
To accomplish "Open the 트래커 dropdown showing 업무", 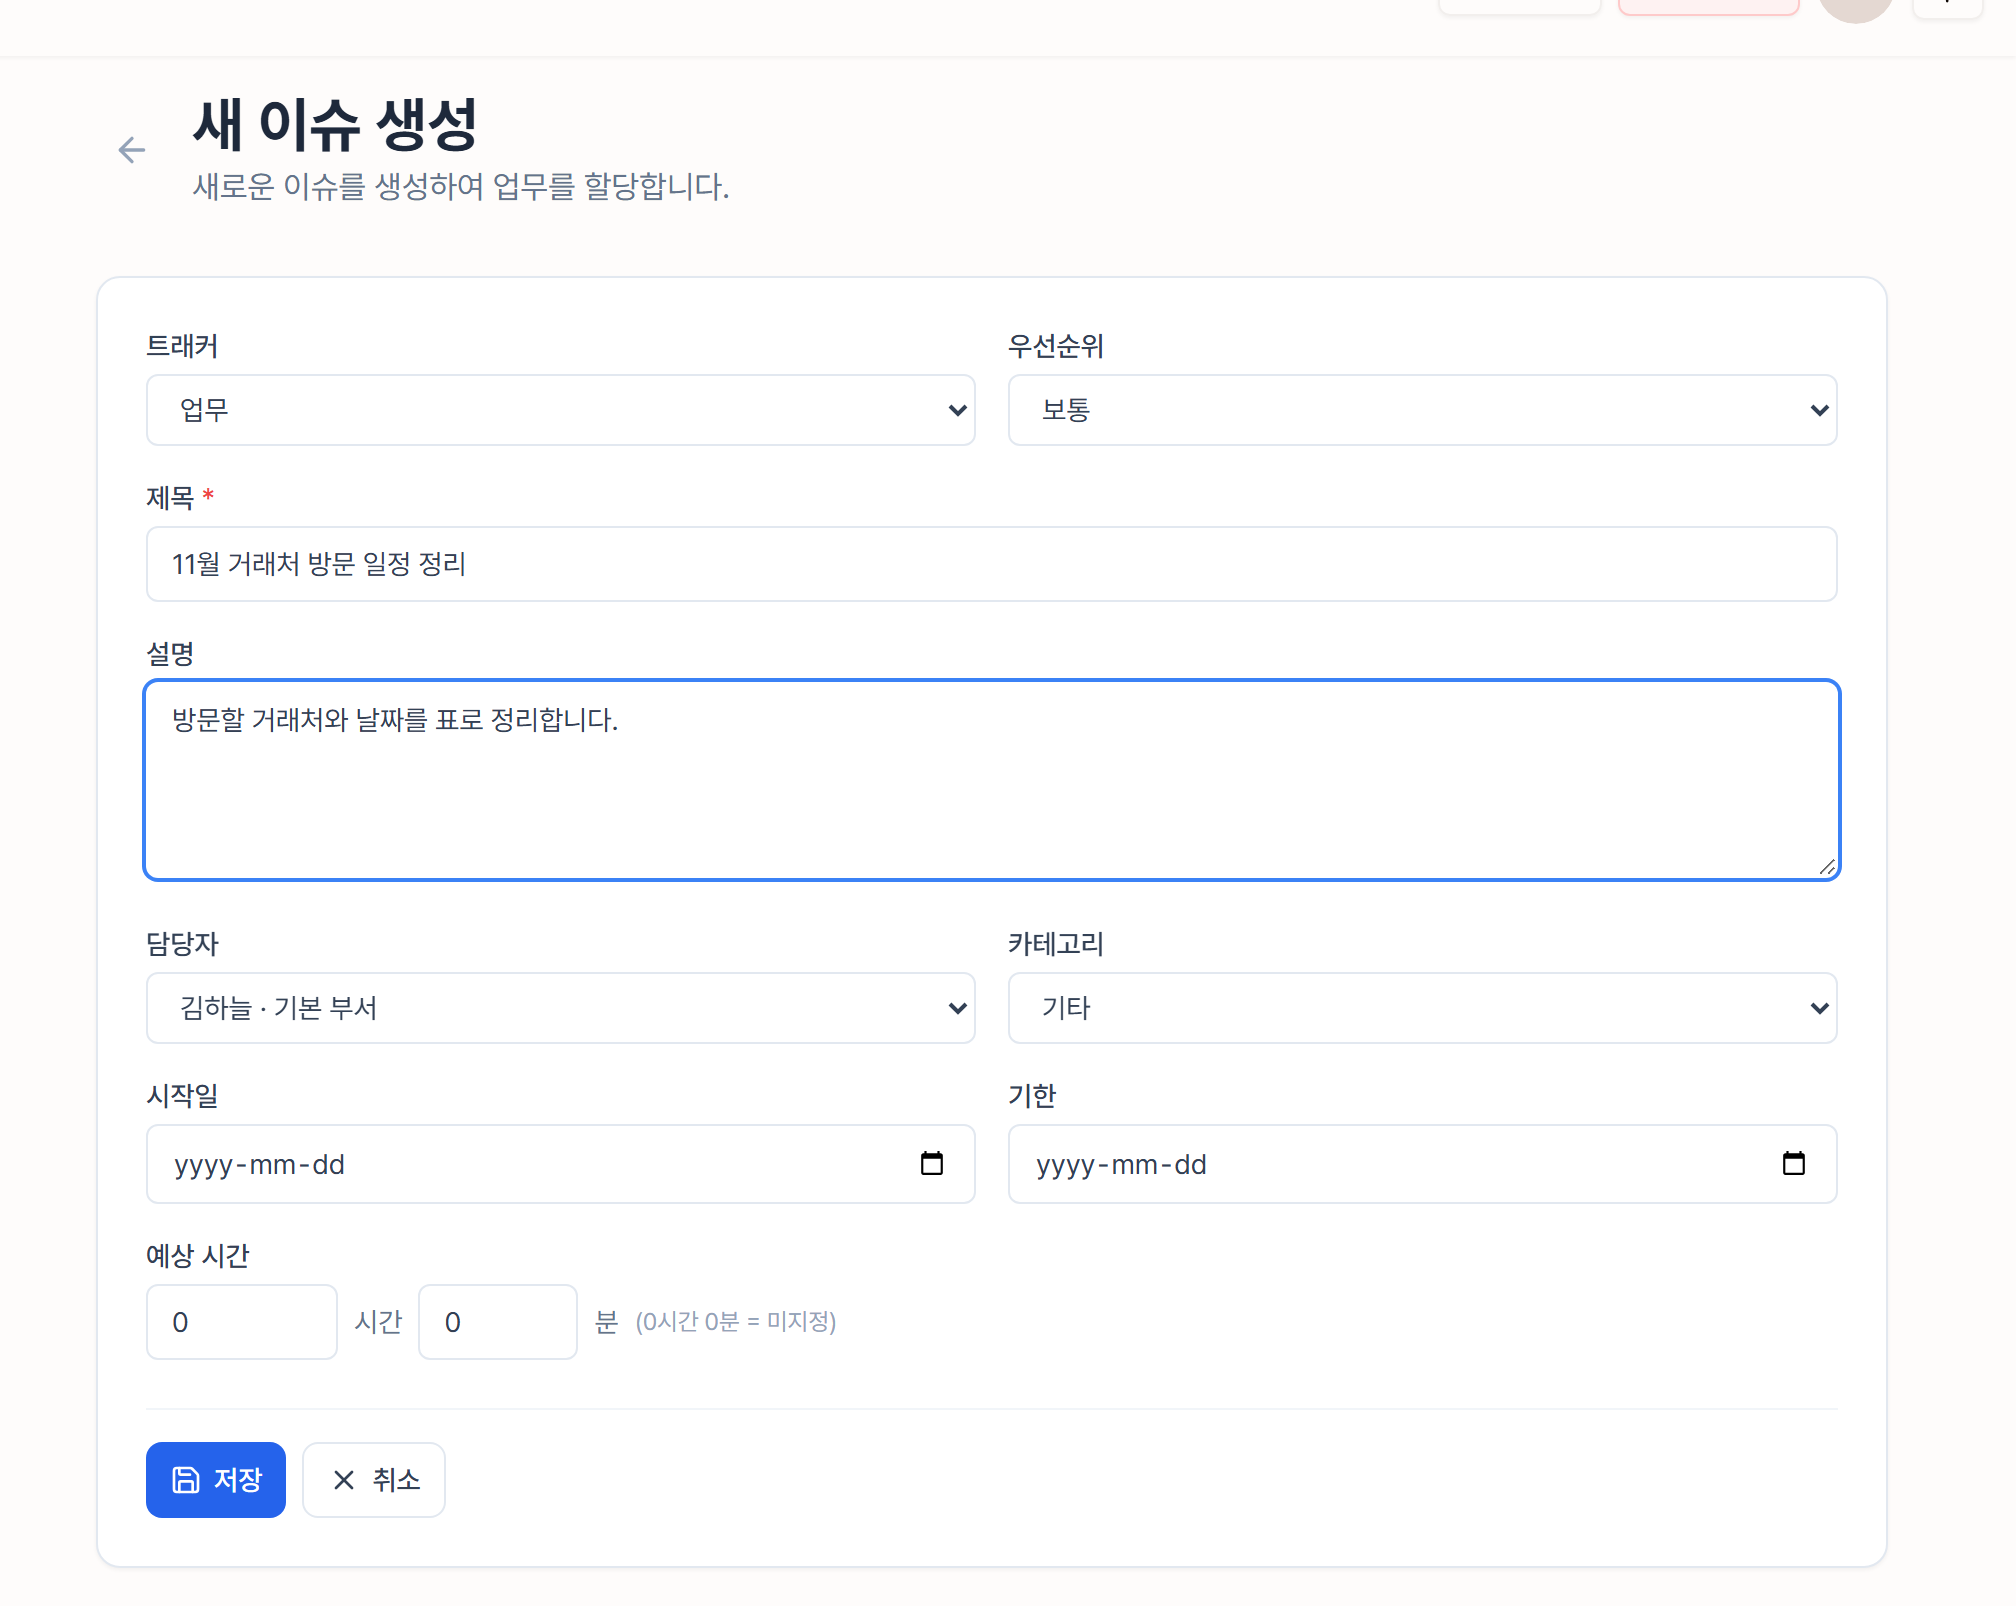I will pos(560,410).
